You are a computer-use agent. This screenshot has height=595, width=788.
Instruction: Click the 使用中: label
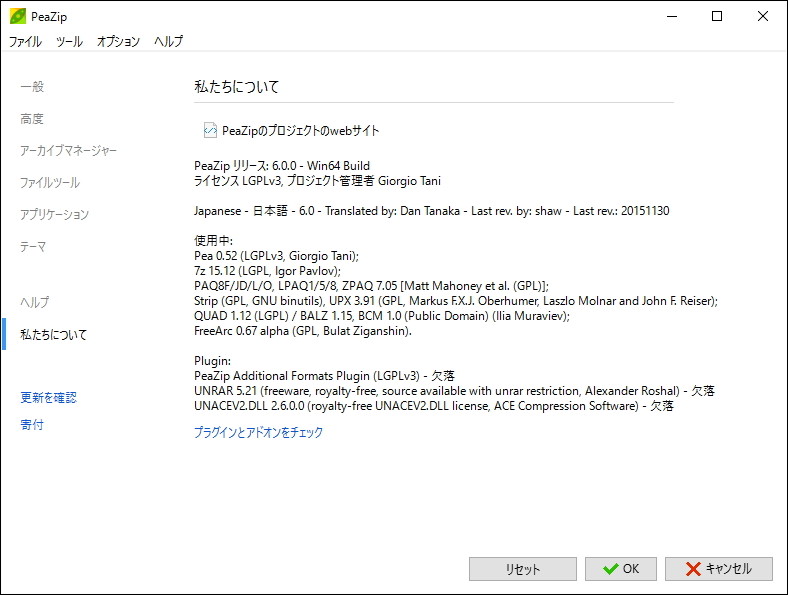point(214,241)
